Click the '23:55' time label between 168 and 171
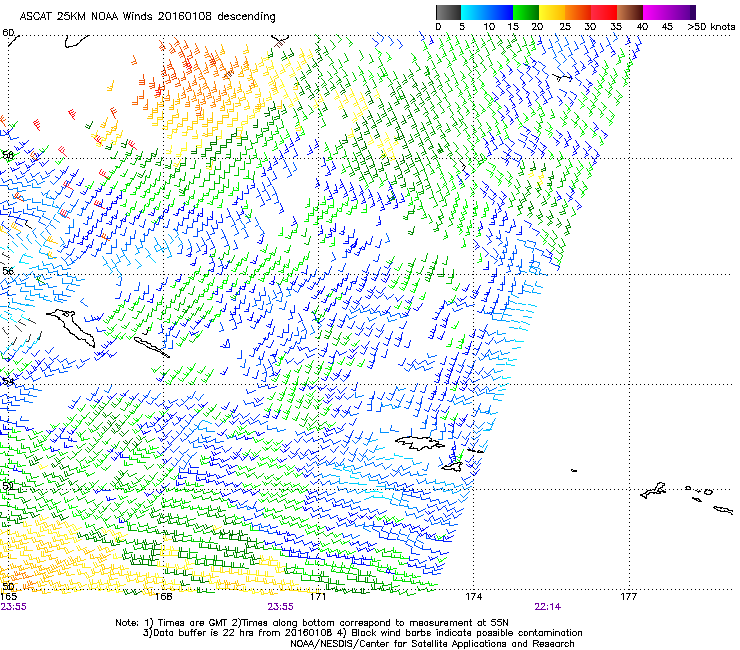 280,607
